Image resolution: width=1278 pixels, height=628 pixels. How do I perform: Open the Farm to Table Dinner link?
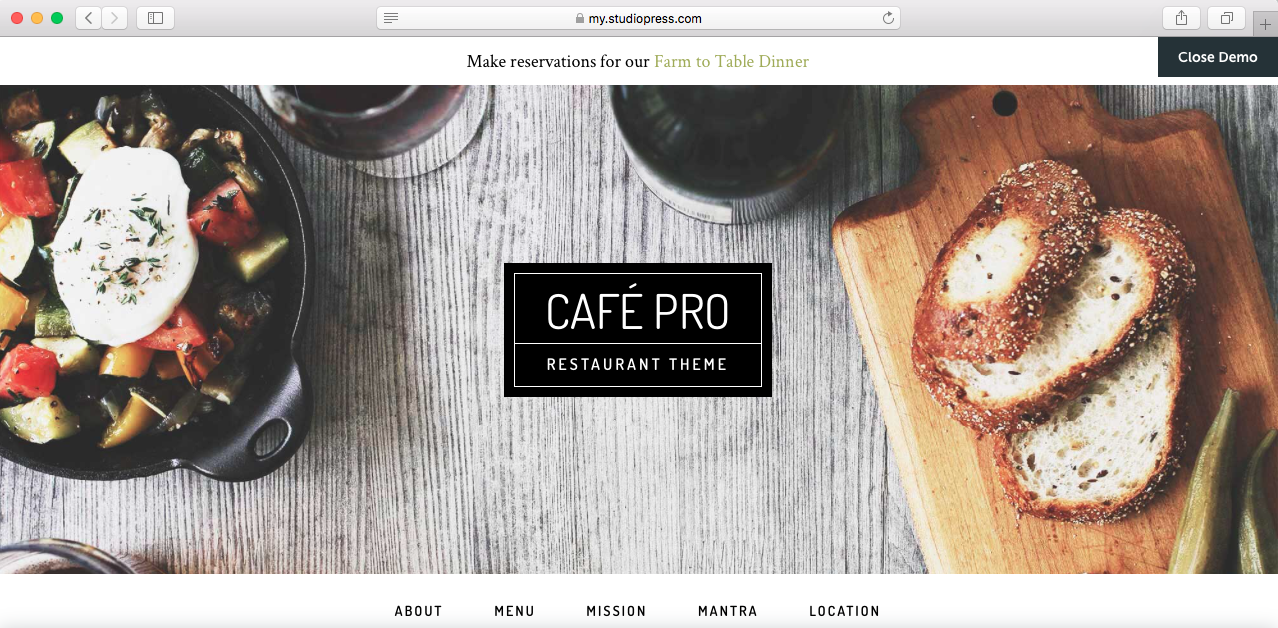point(731,62)
